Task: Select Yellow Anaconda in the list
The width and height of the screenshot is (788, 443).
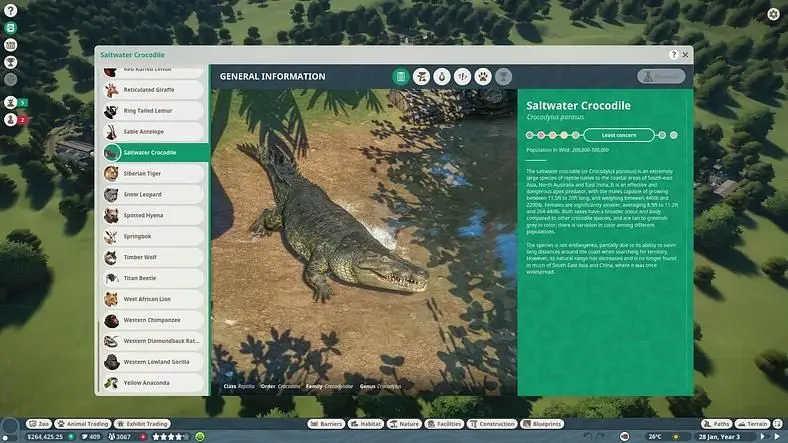Action: 153,383
